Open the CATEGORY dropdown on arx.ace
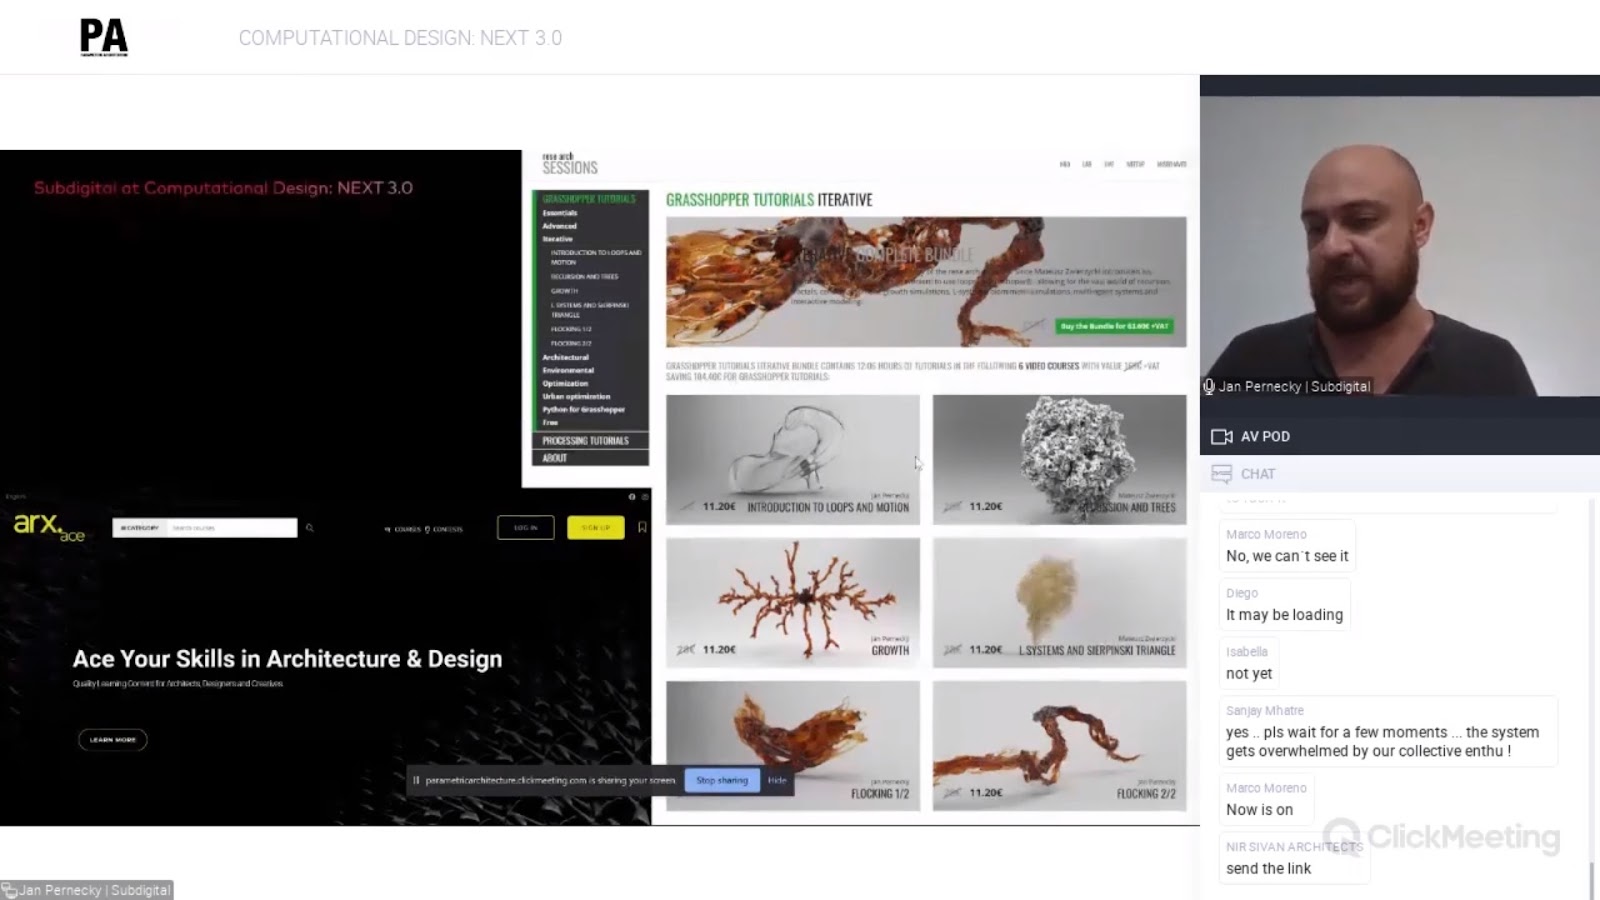 click(140, 528)
